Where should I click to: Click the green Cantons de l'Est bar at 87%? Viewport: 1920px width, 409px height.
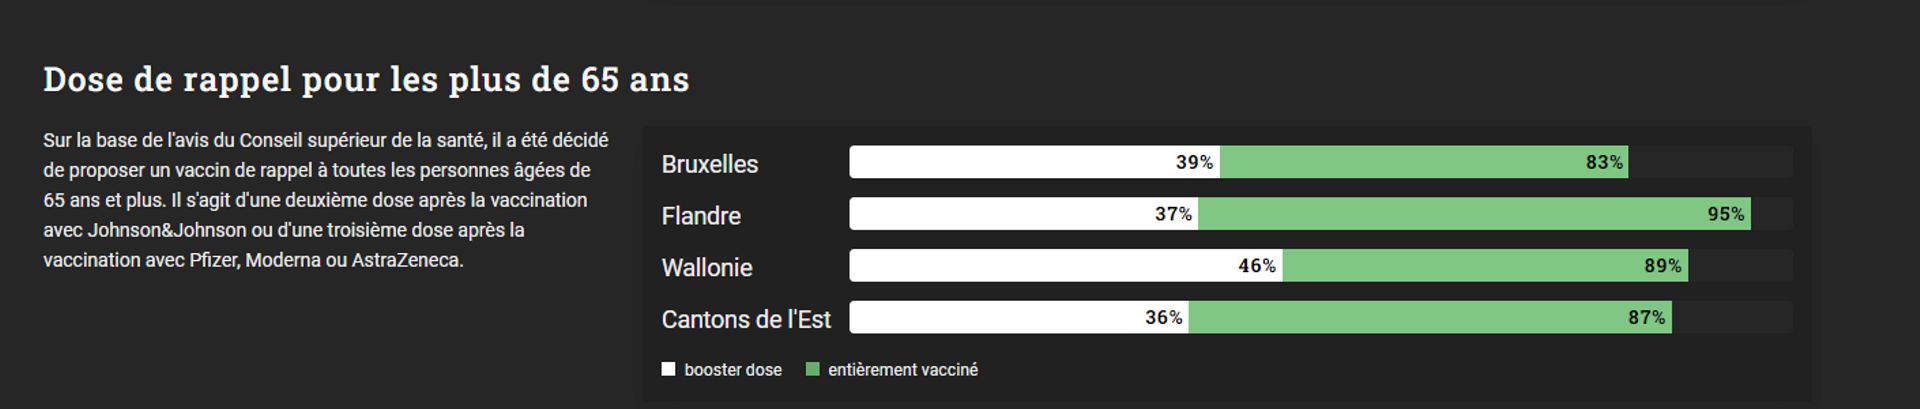pos(1430,318)
